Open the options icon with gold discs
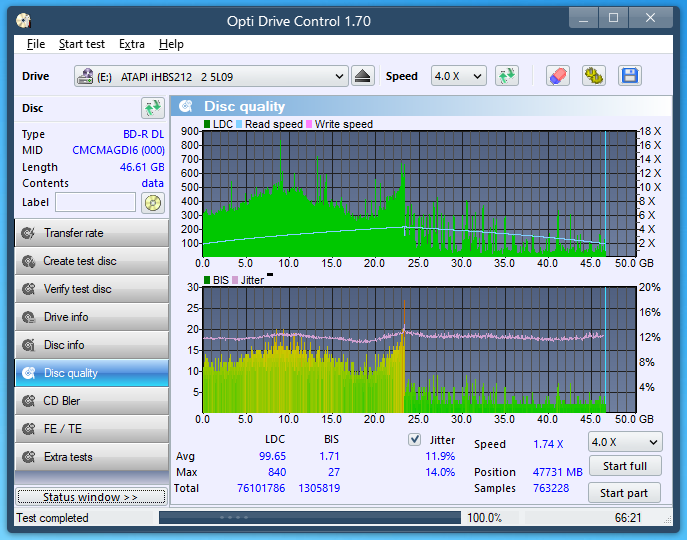This screenshot has width=687, height=540. point(594,76)
